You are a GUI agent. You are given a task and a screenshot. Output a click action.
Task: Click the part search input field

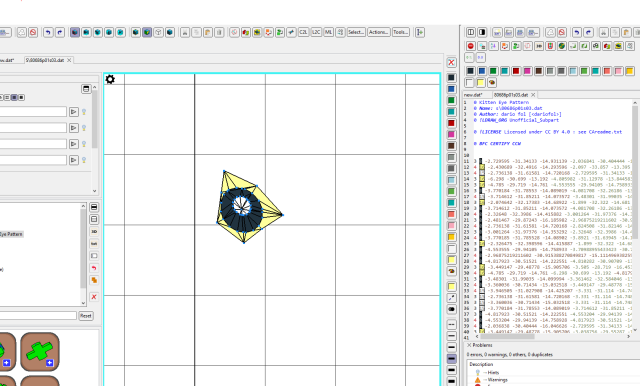pos(38,316)
